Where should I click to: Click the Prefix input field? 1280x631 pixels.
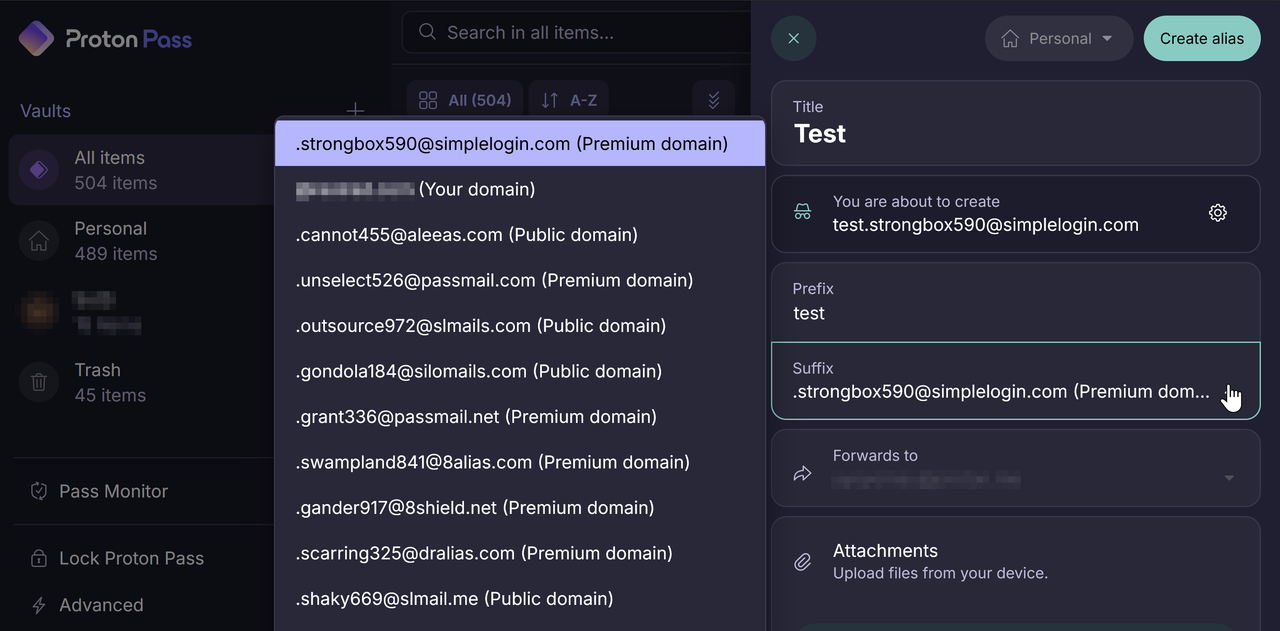[x=1015, y=313]
